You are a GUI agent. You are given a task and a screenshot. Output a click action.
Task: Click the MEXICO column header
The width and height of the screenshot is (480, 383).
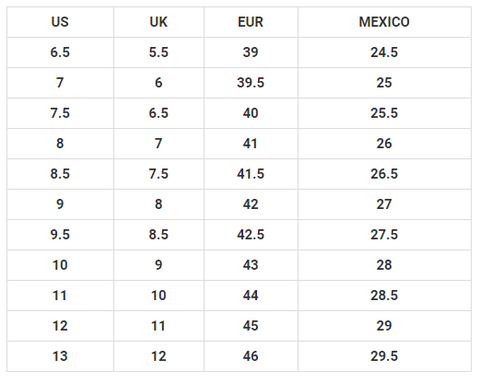(384, 22)
